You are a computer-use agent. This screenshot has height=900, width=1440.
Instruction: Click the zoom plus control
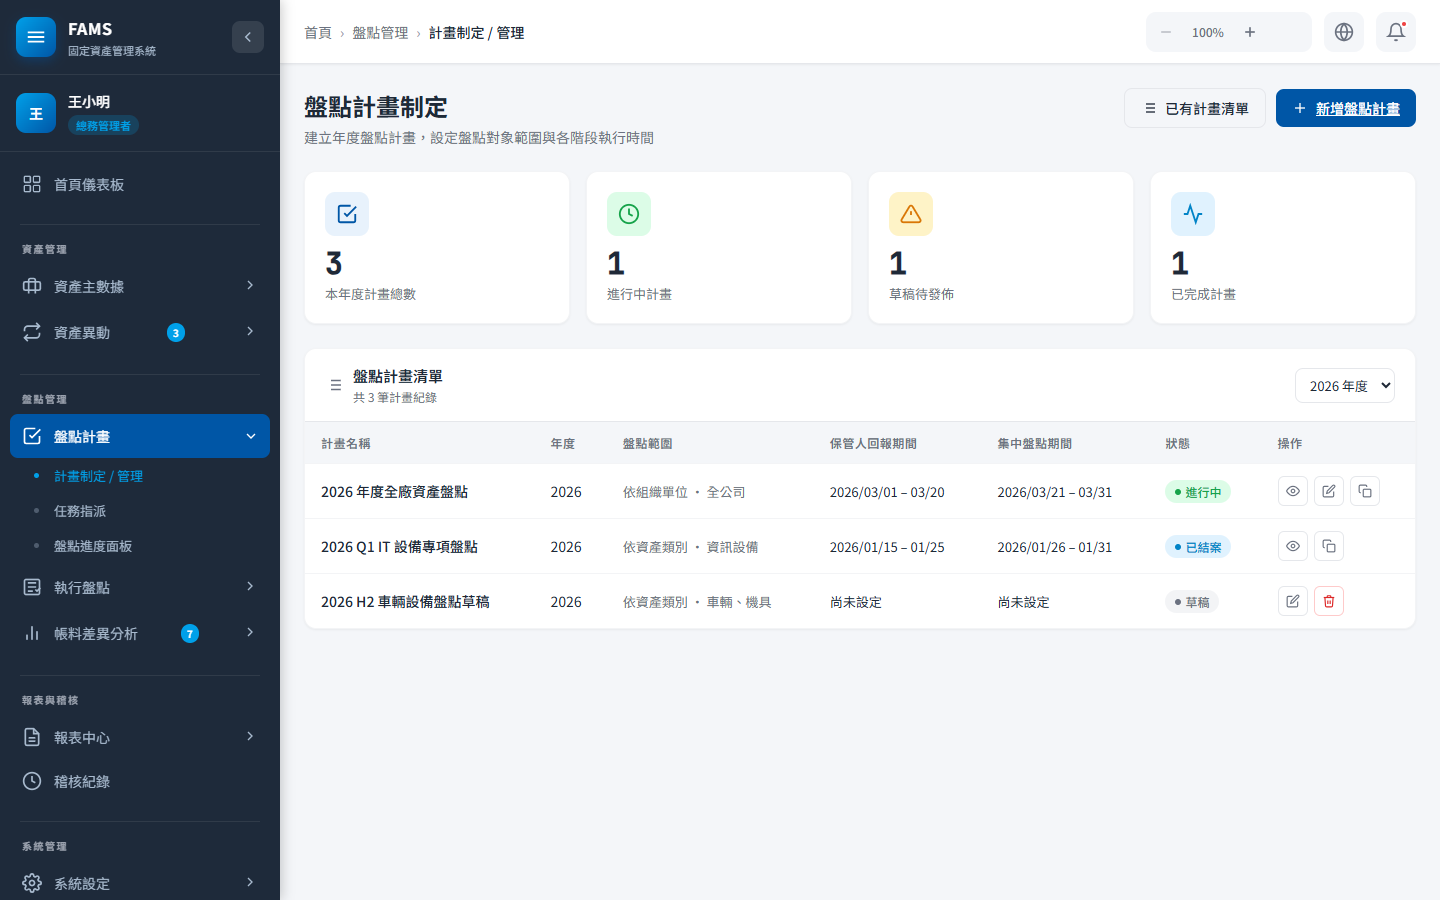(1250, 31)
